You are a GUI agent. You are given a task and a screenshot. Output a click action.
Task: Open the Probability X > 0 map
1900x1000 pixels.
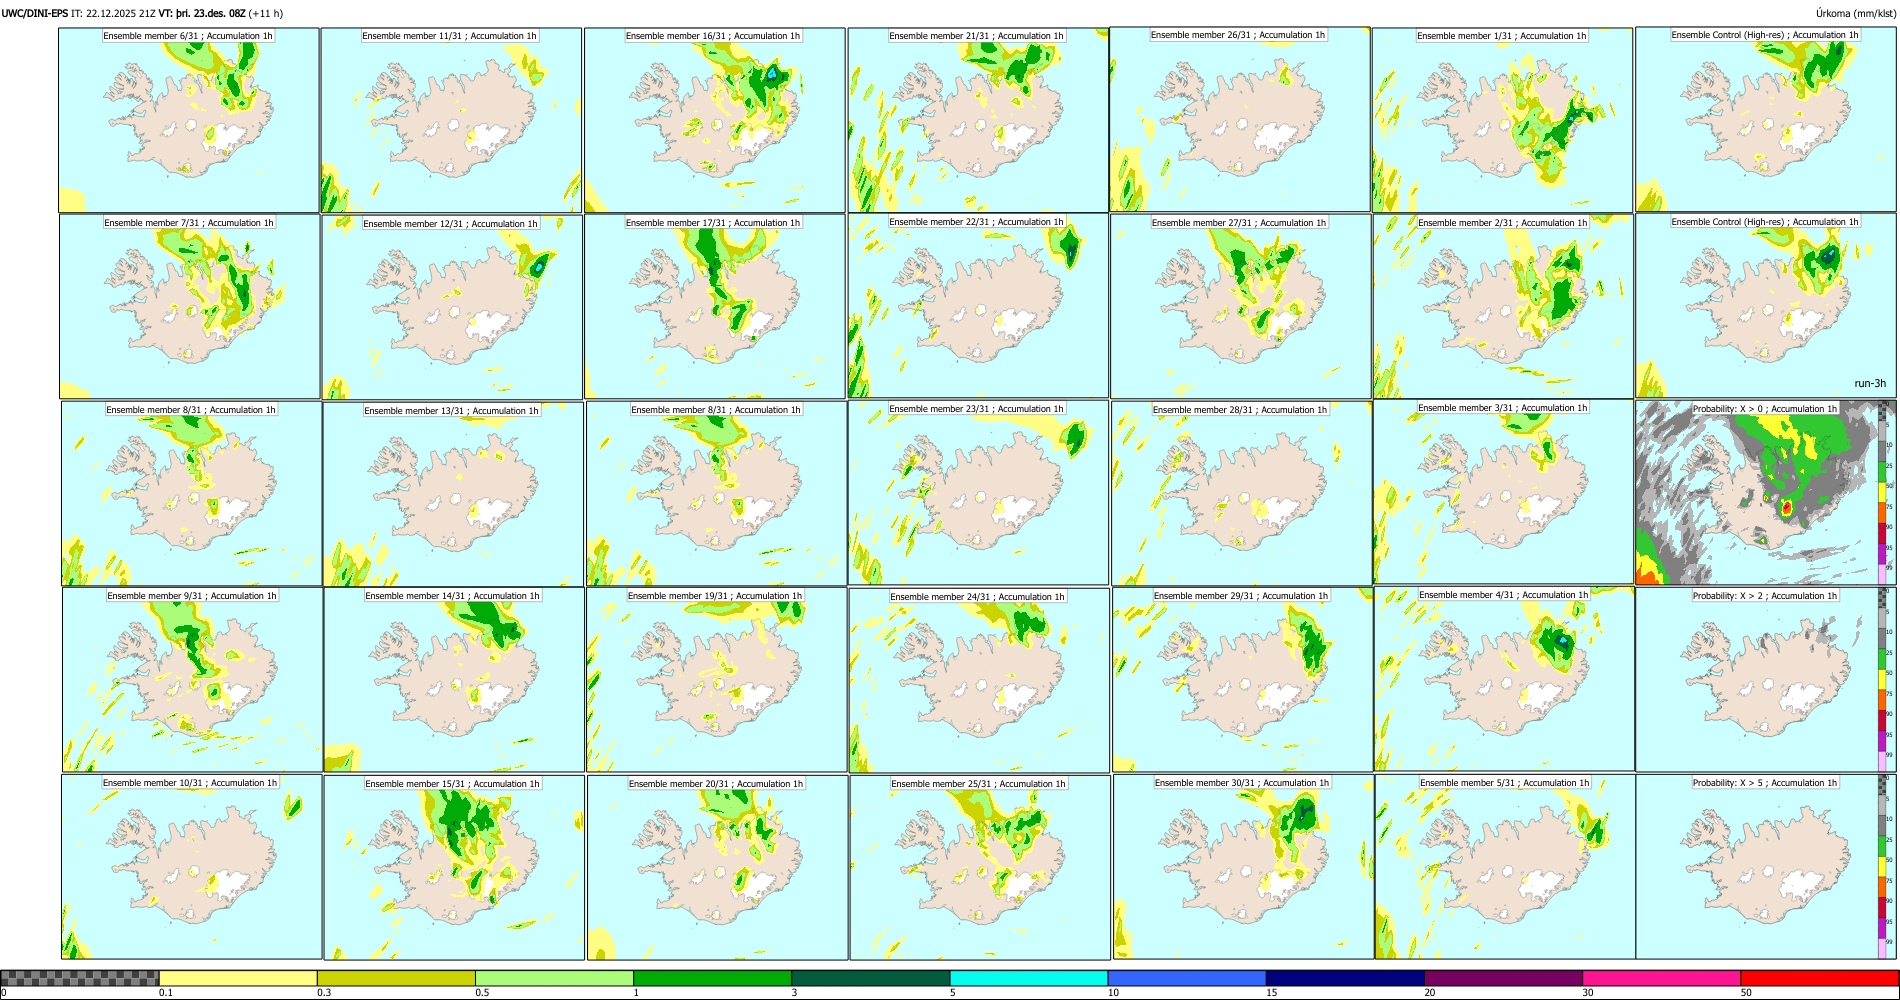click(1766, 493)
